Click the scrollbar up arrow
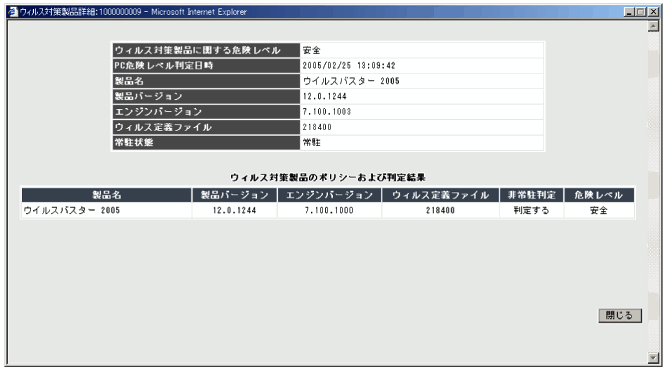 click(x=653, y=26)
